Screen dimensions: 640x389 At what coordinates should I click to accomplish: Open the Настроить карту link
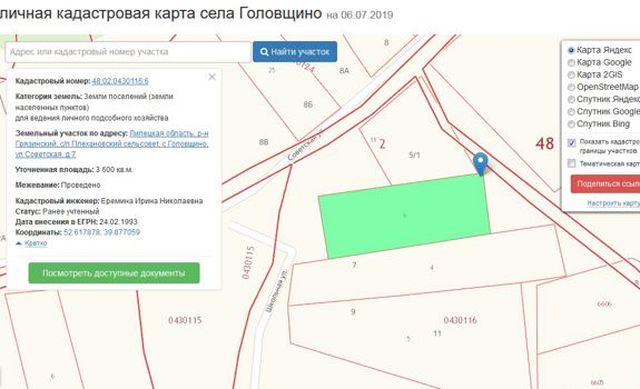click(x=613, y=203)
